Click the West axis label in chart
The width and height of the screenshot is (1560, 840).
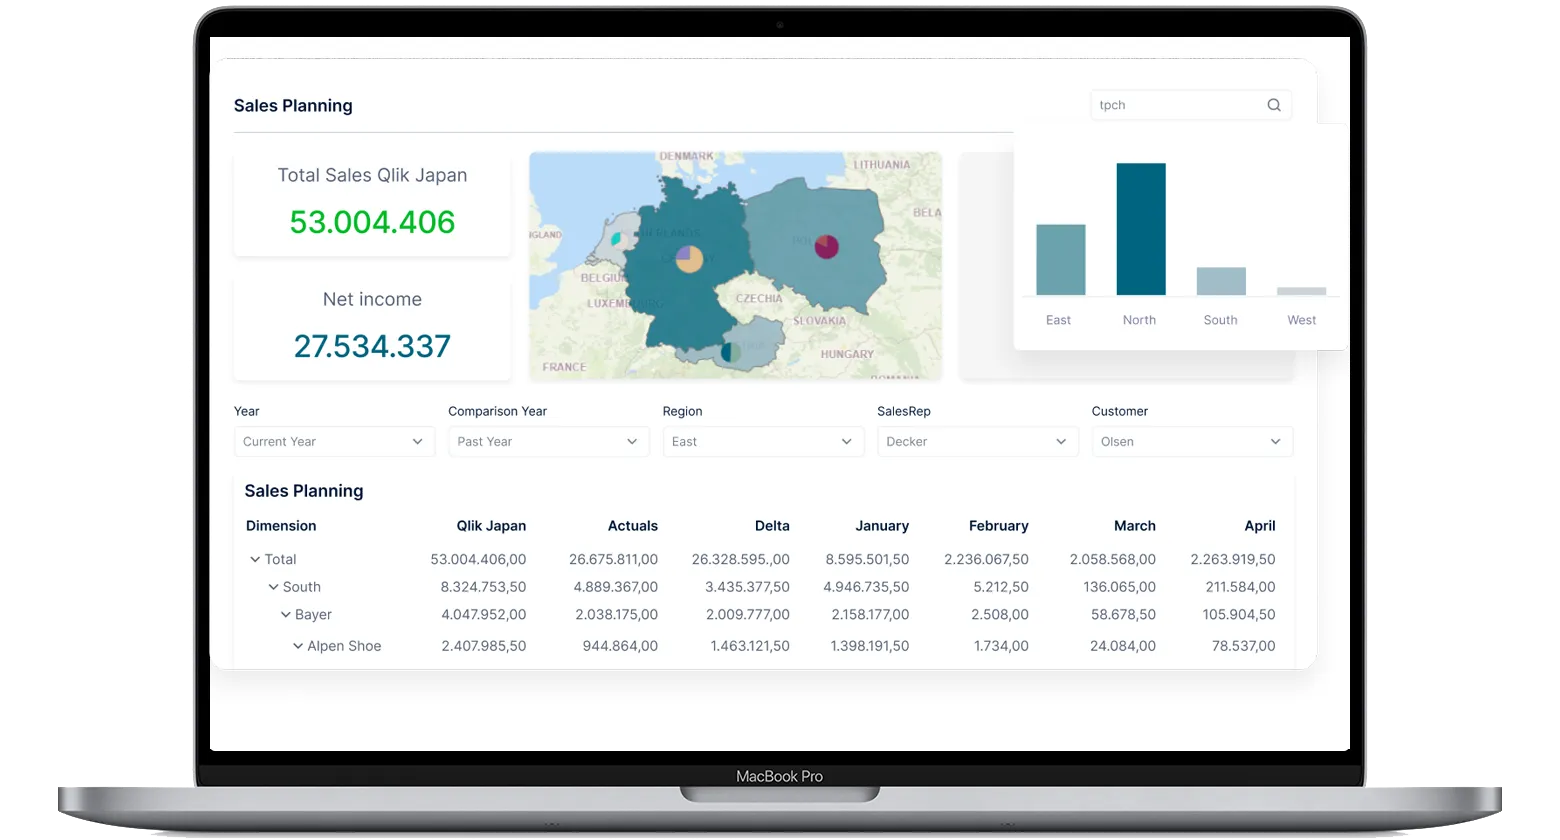pyautogui.click(x=1301, y=320)
